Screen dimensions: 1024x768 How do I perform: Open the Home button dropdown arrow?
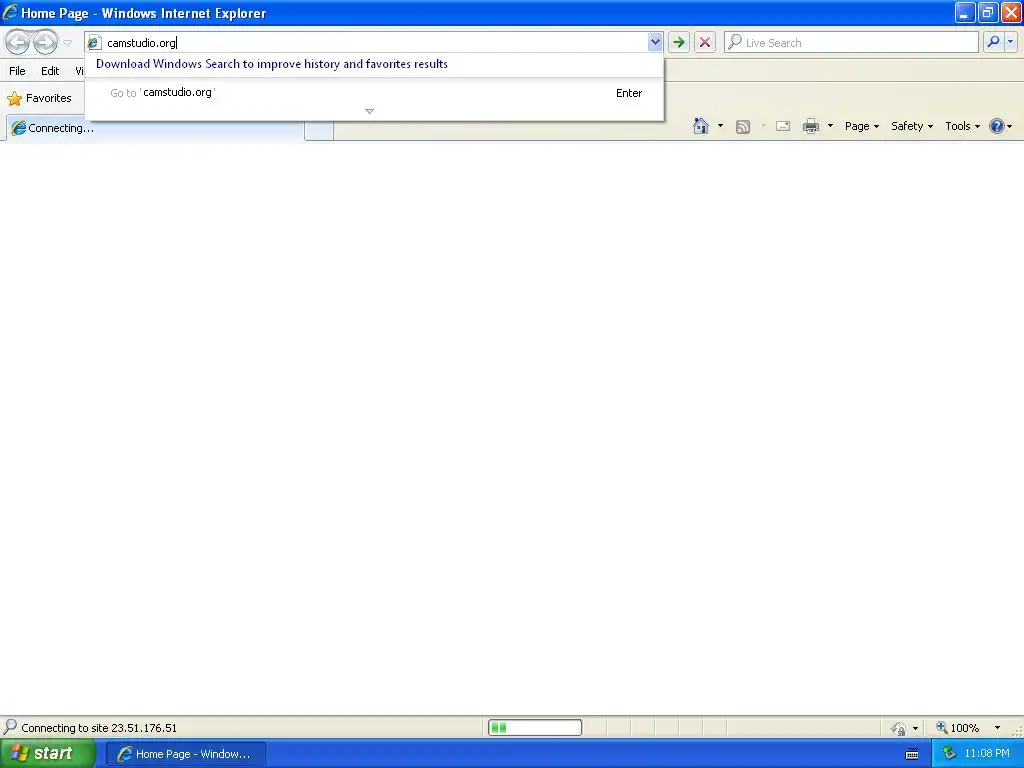720,126
